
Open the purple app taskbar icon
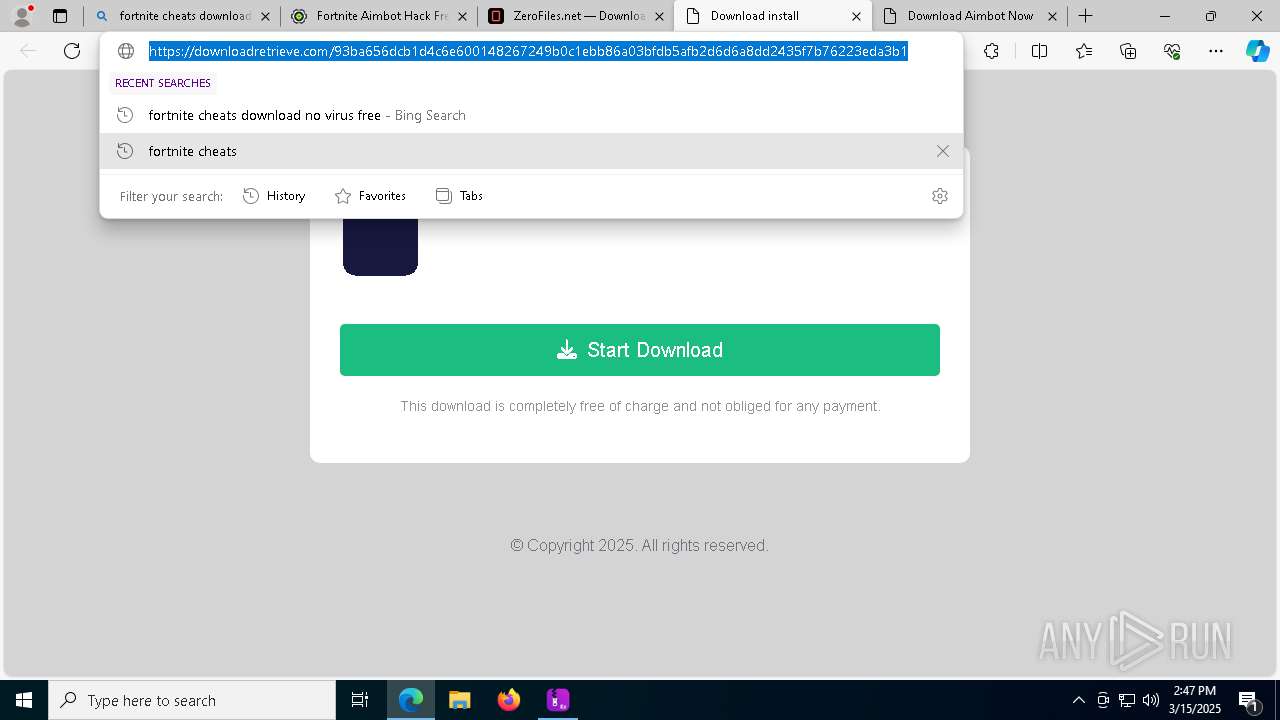(x=558, y=700)
